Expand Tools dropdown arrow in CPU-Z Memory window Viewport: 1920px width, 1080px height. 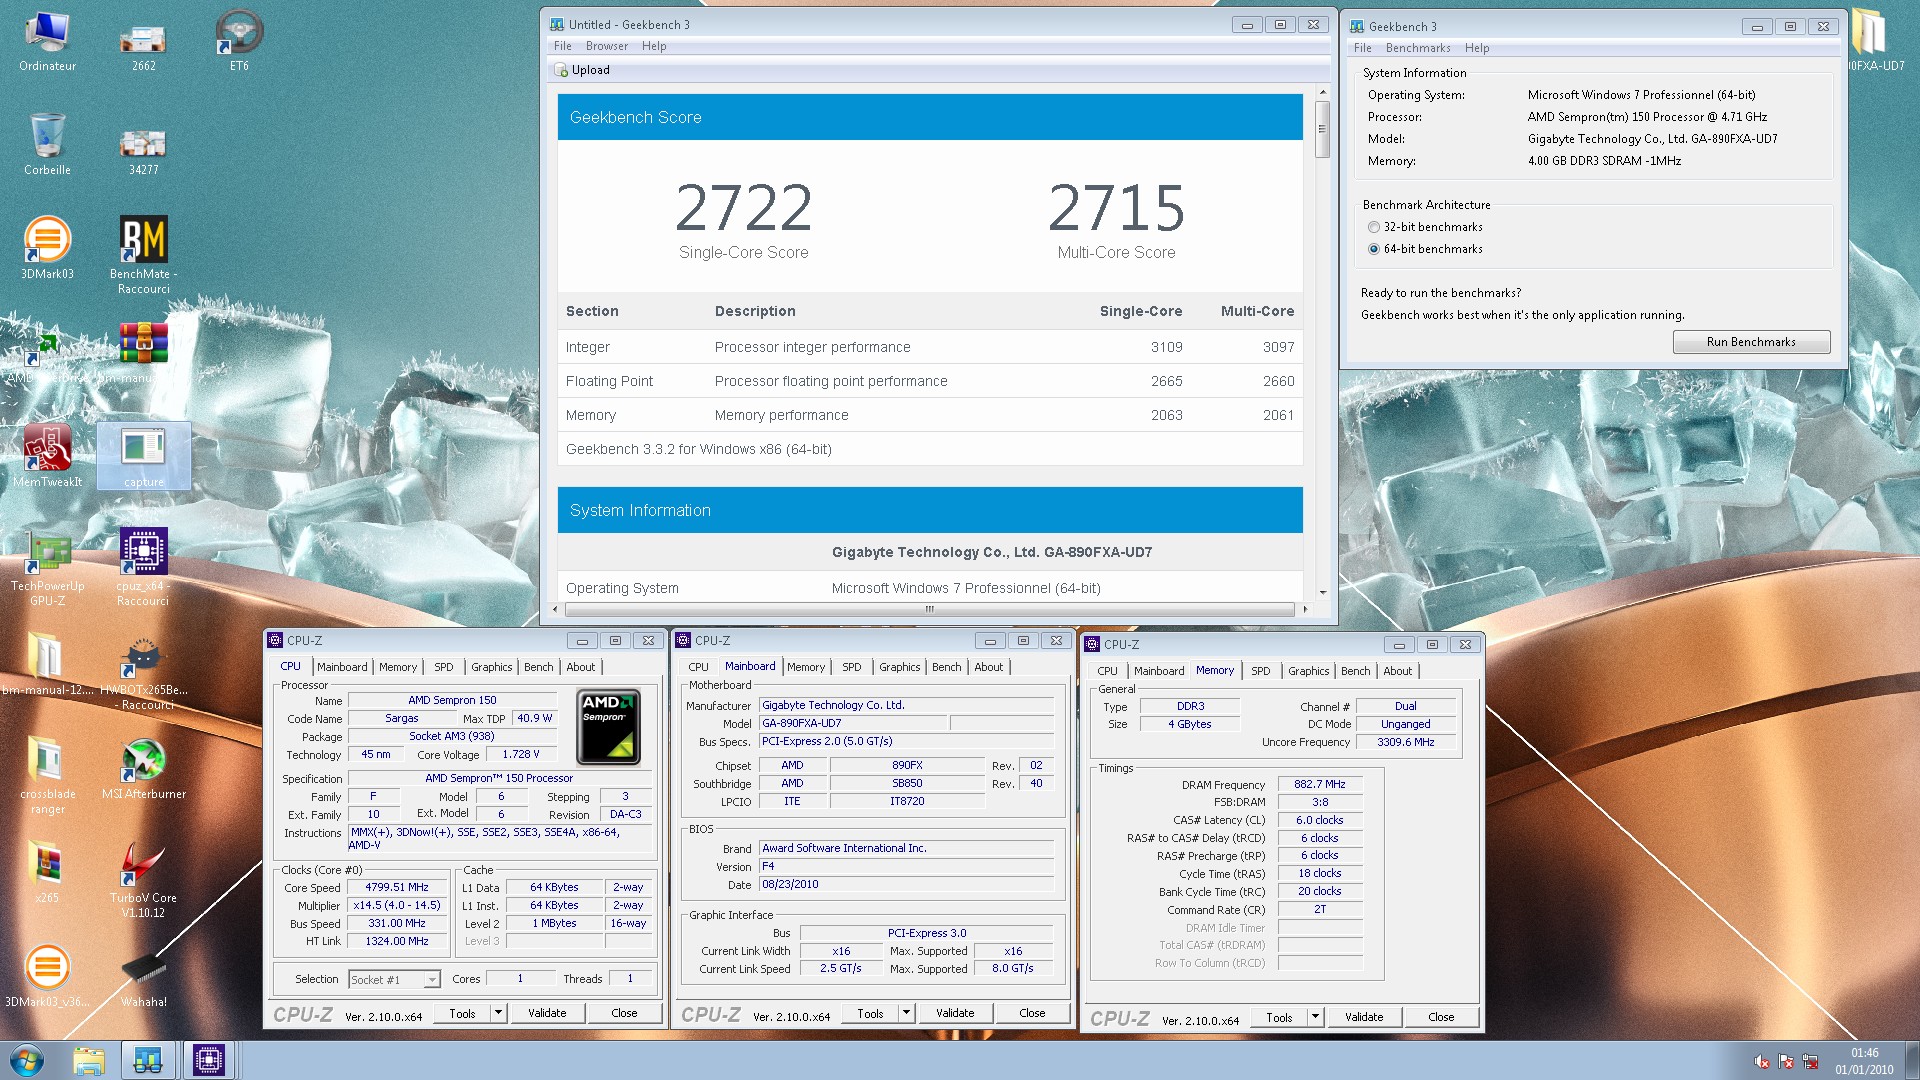1315,1017
